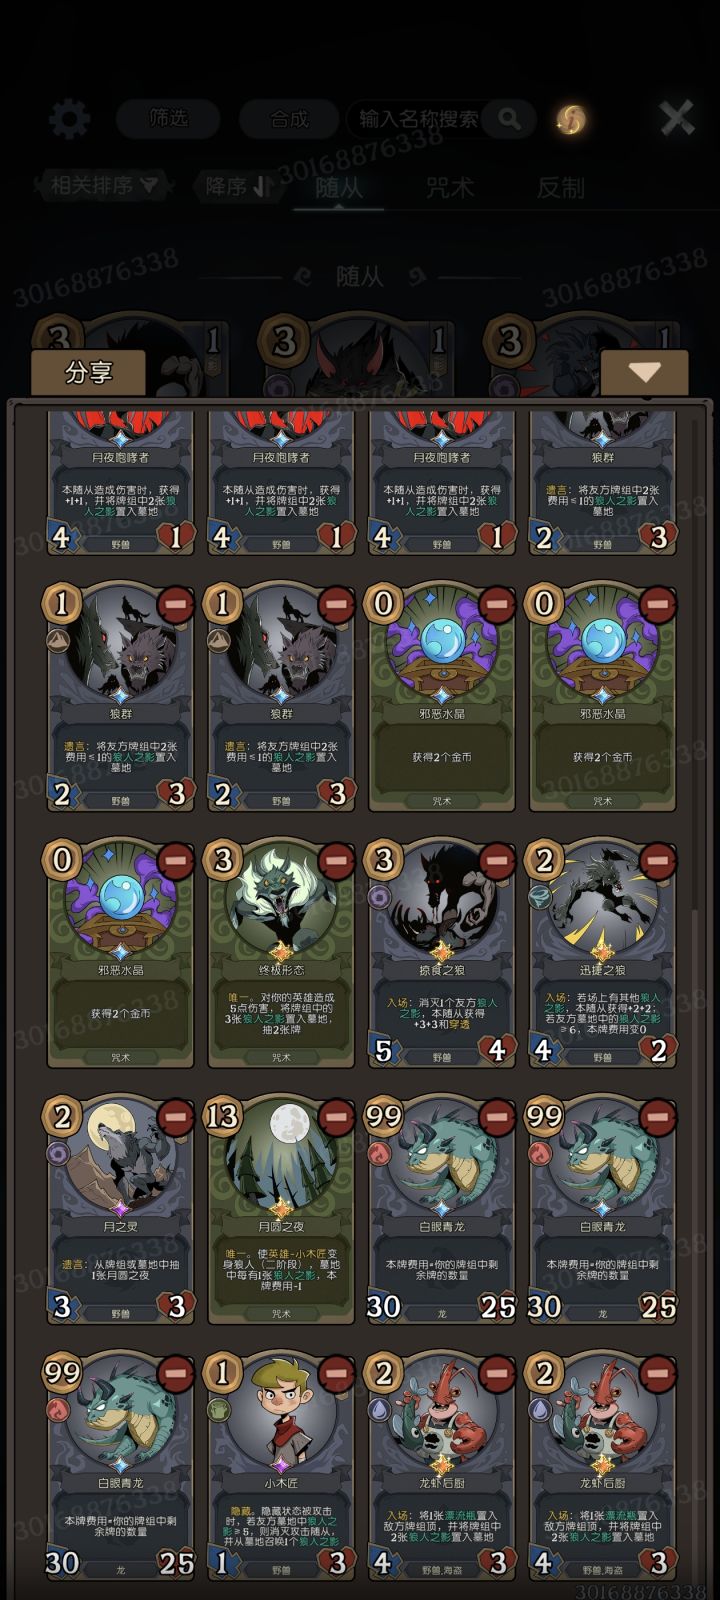Toggle 降序 sort order

click(x=237, y=186)
